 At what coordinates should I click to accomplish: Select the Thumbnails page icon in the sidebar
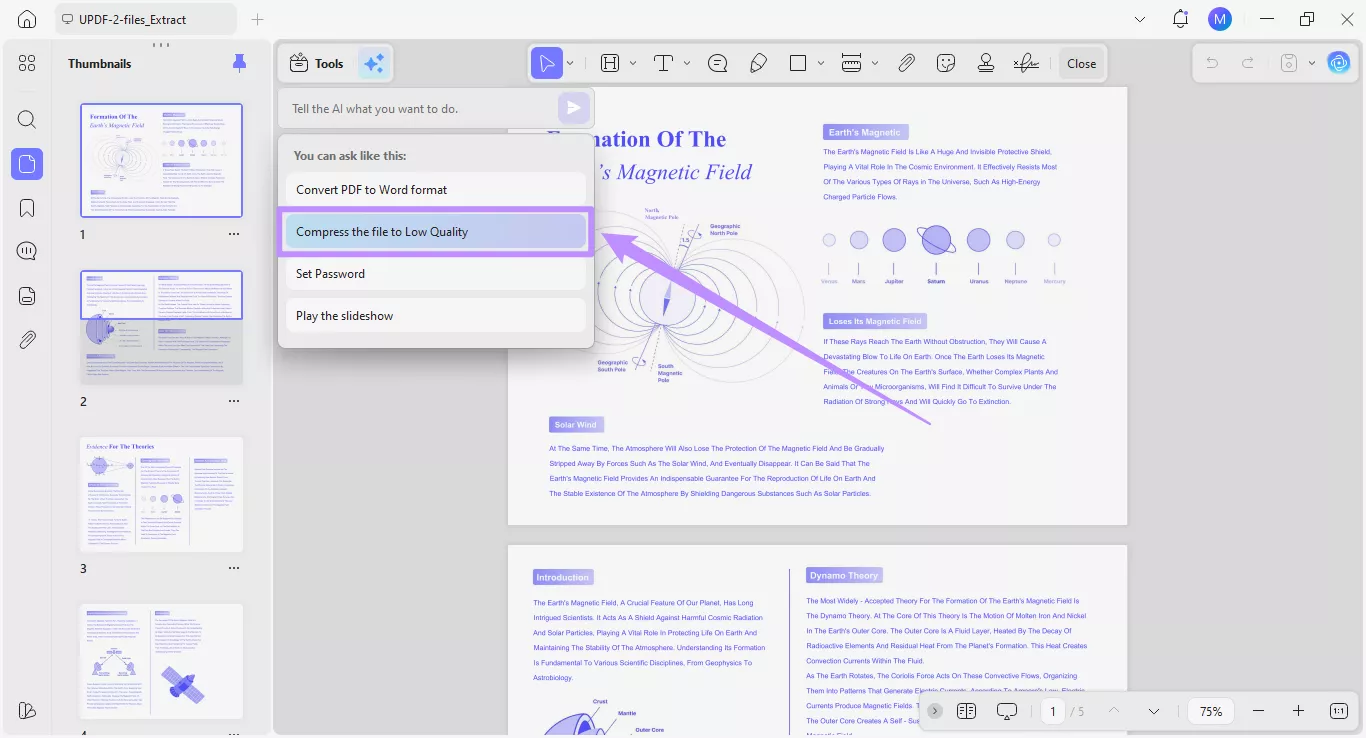tap(27, 163)
